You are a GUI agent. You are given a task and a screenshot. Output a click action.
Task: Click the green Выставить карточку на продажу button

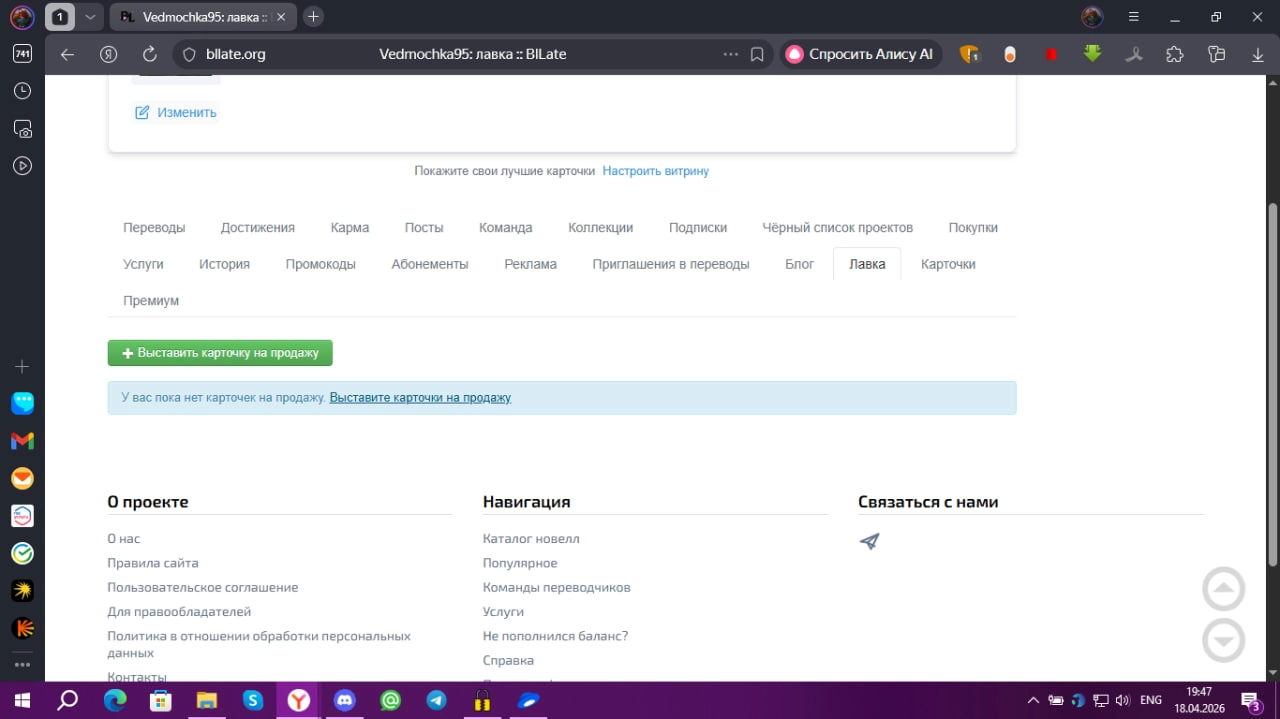pyautogui.click(x=220, y=353)
